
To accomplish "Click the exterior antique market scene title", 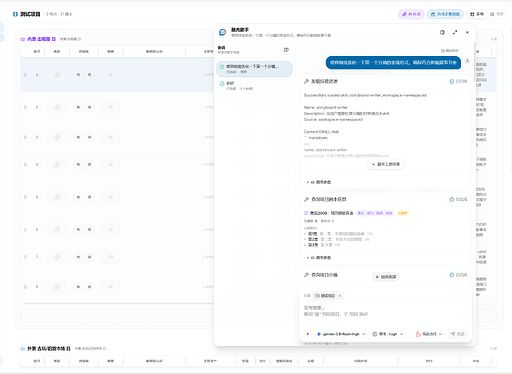I will click(x=49, y=349).
